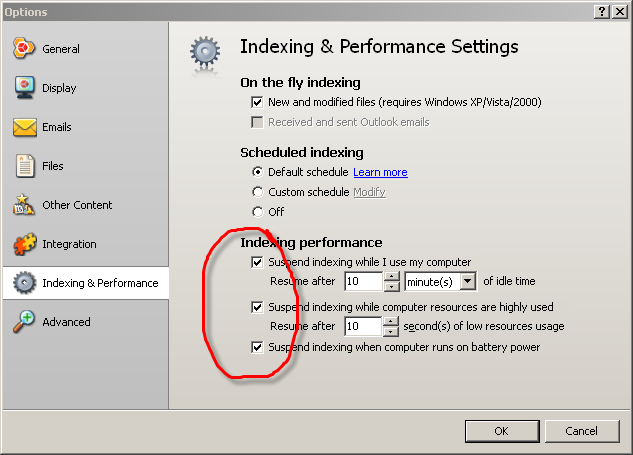Screen dimensions: 633x455
Task: Open the Emails envelope icon
Action: coord(25,127)
